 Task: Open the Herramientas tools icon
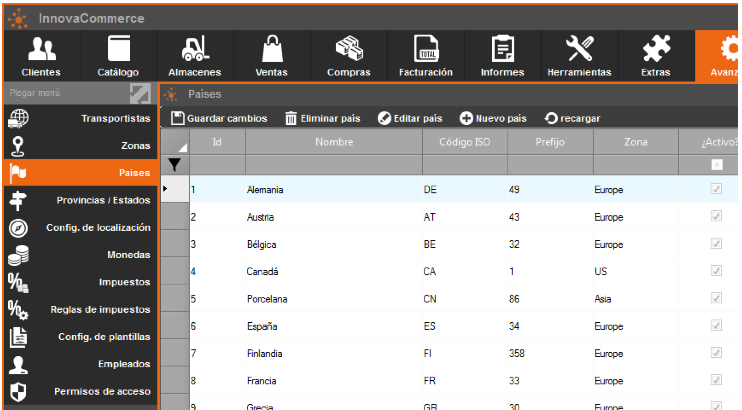(579, 49)
